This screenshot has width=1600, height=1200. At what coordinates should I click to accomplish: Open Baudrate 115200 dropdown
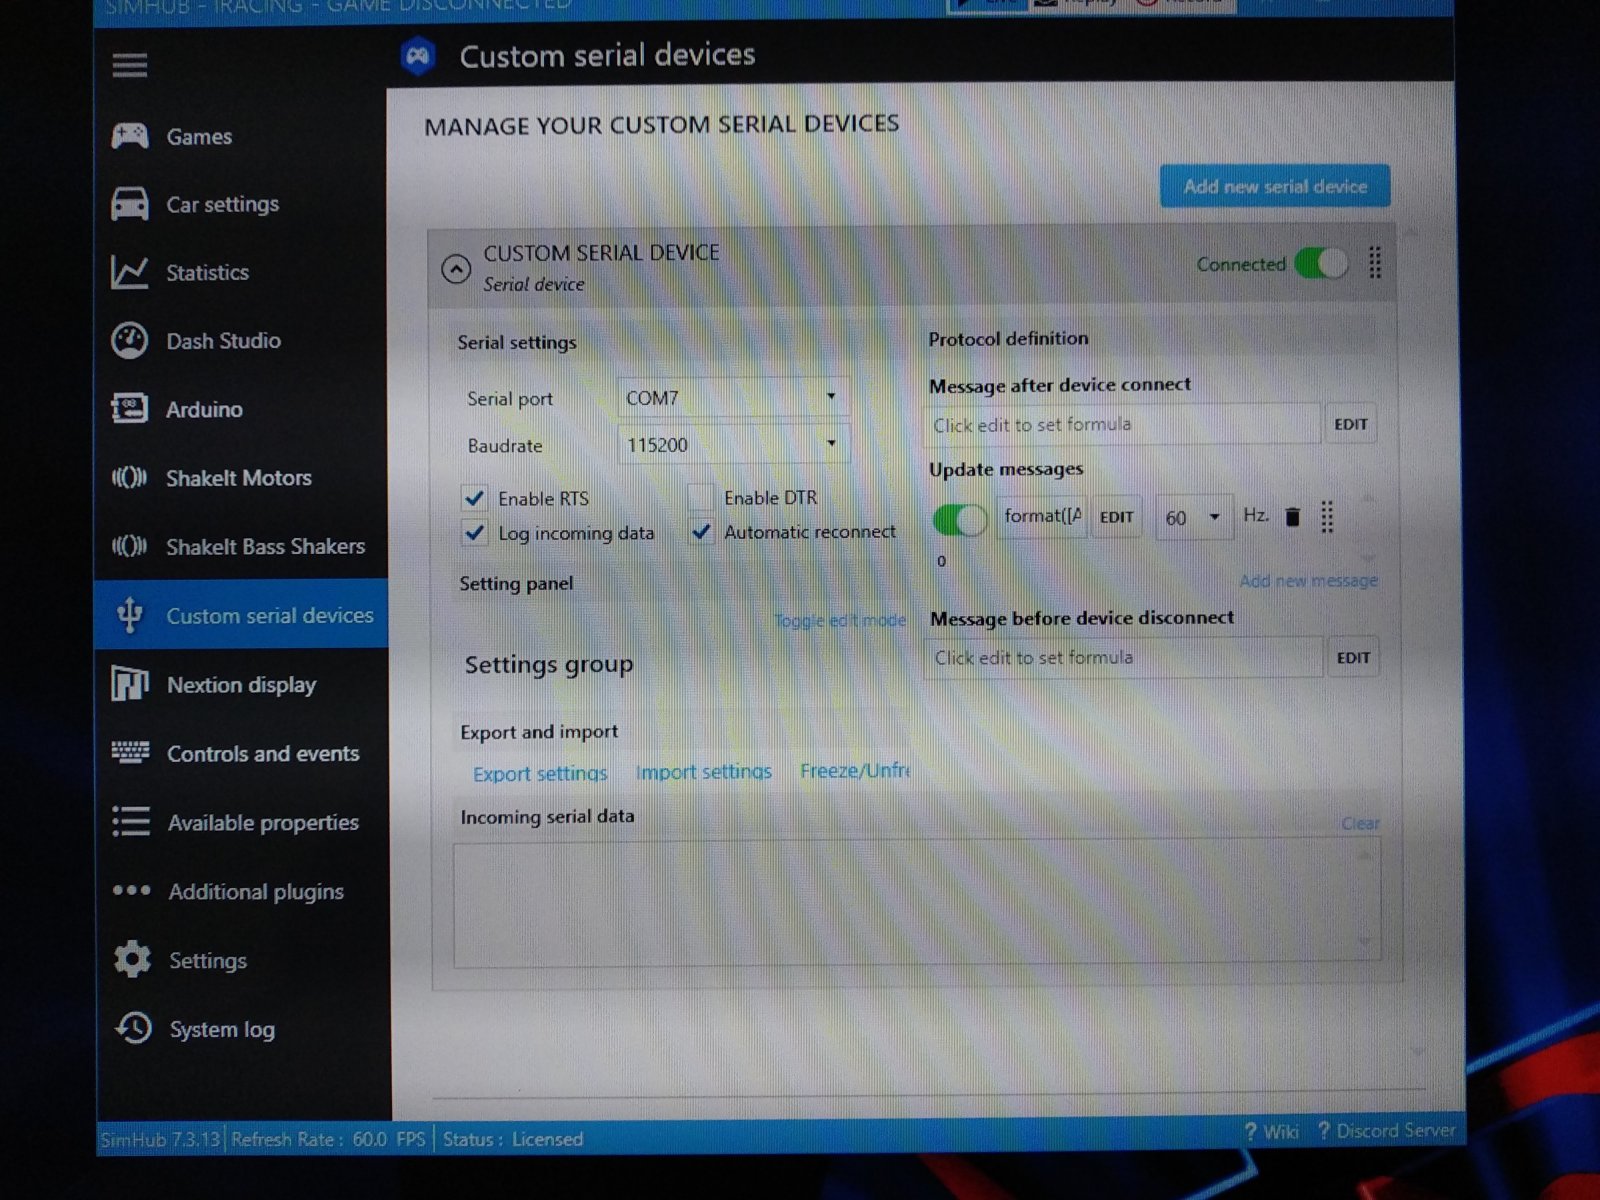click(733, 444)
